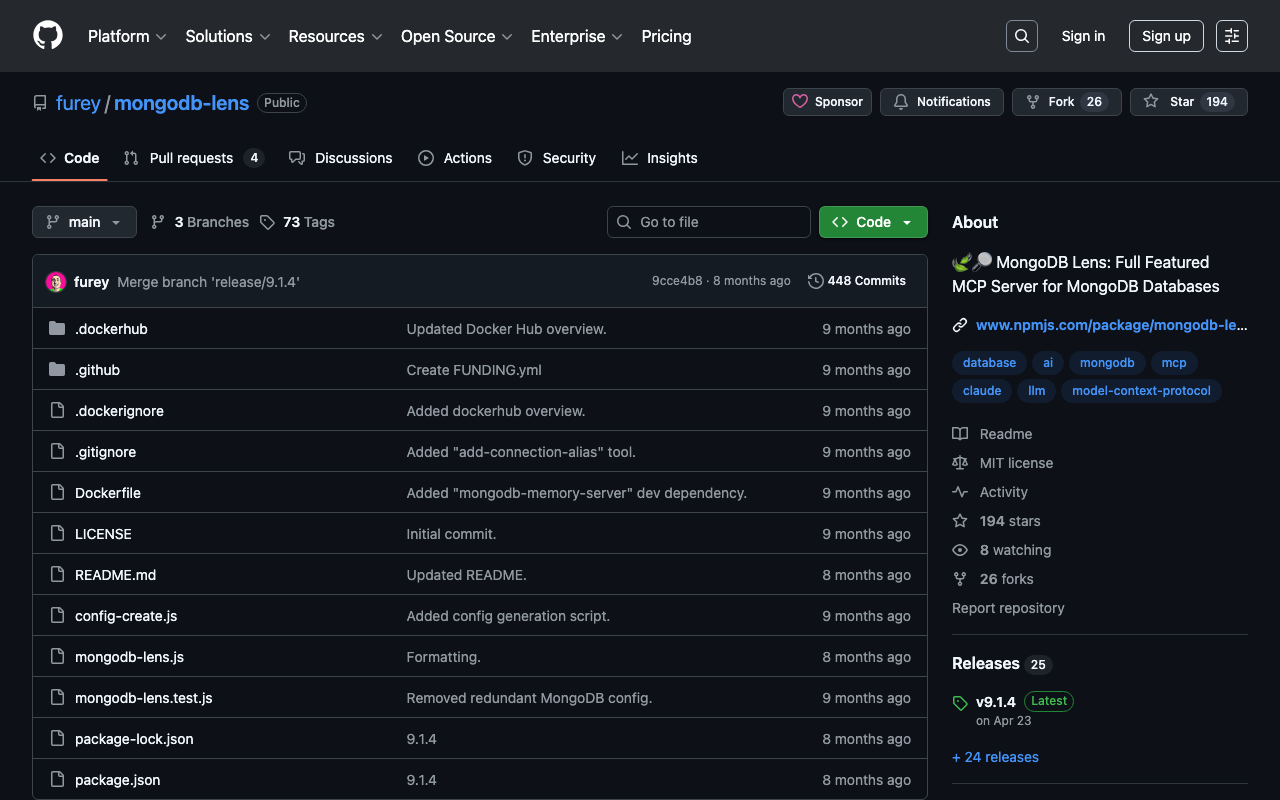Select the model-context-protocol topic tag
Viewport: 1280px width, 800px height.
(x=1141, y=391)
